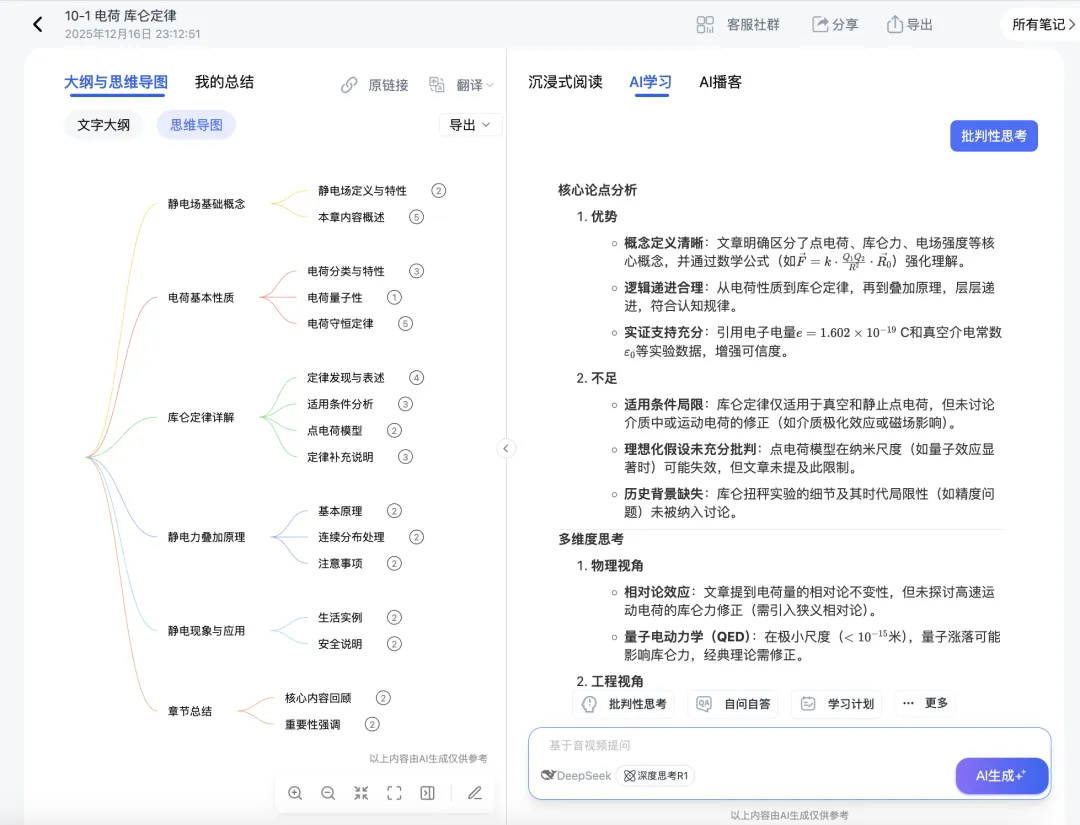
Task: Click the 分享 share button
Action: pyautogui.click(x=835, y=25)
